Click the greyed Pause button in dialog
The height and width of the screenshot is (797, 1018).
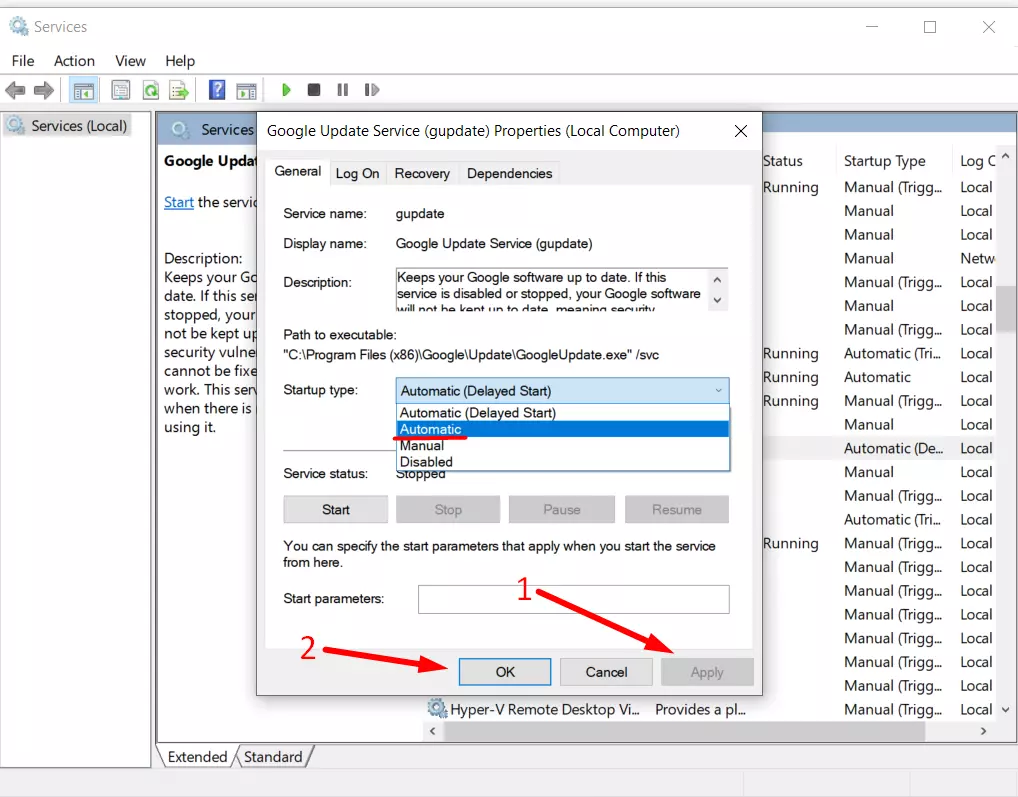click(562, 509)
